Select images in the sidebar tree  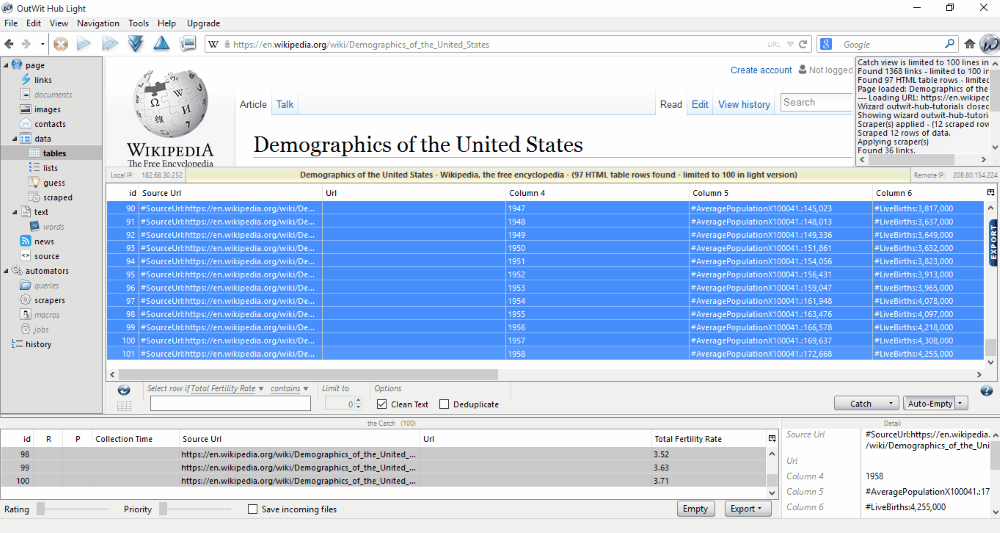(47, 109)
